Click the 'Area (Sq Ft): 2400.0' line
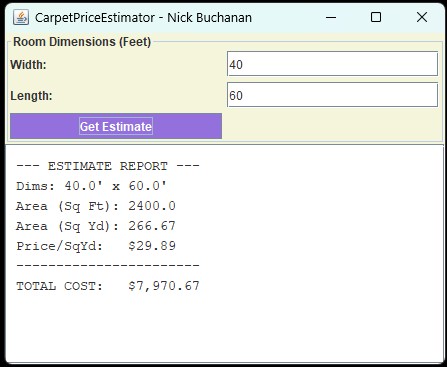The height and width of the screenshot is (367, 447). point(96,206)
